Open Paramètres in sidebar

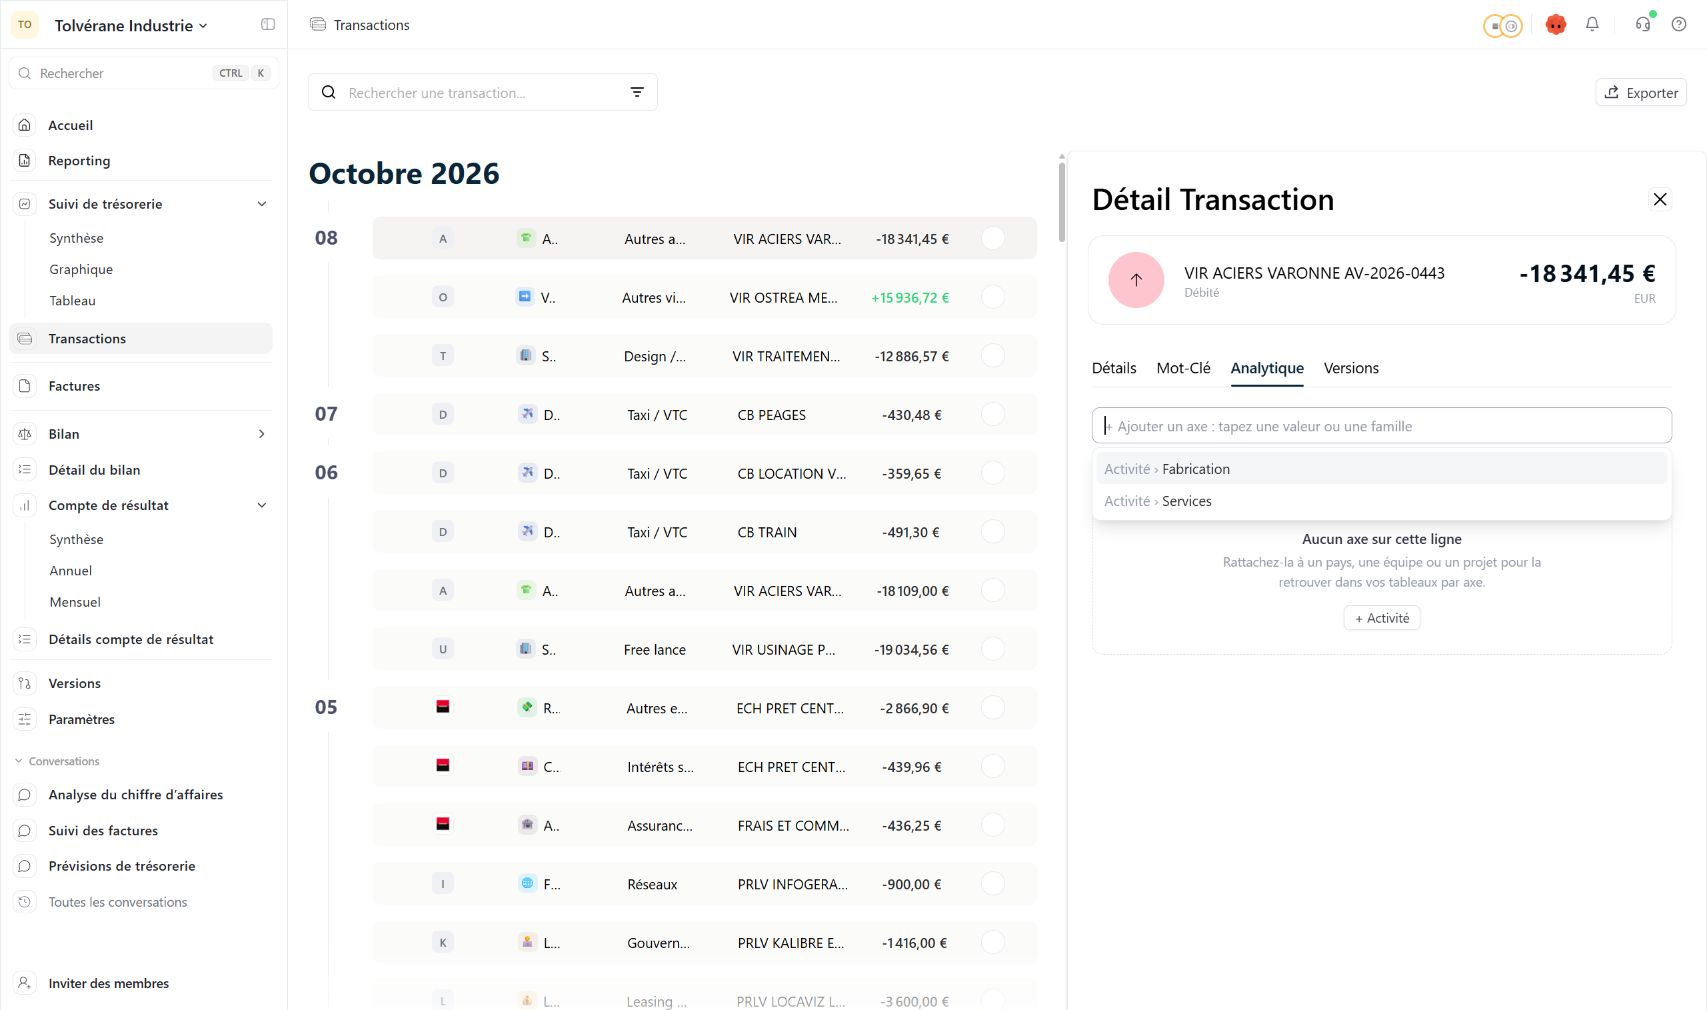point(141,720)
